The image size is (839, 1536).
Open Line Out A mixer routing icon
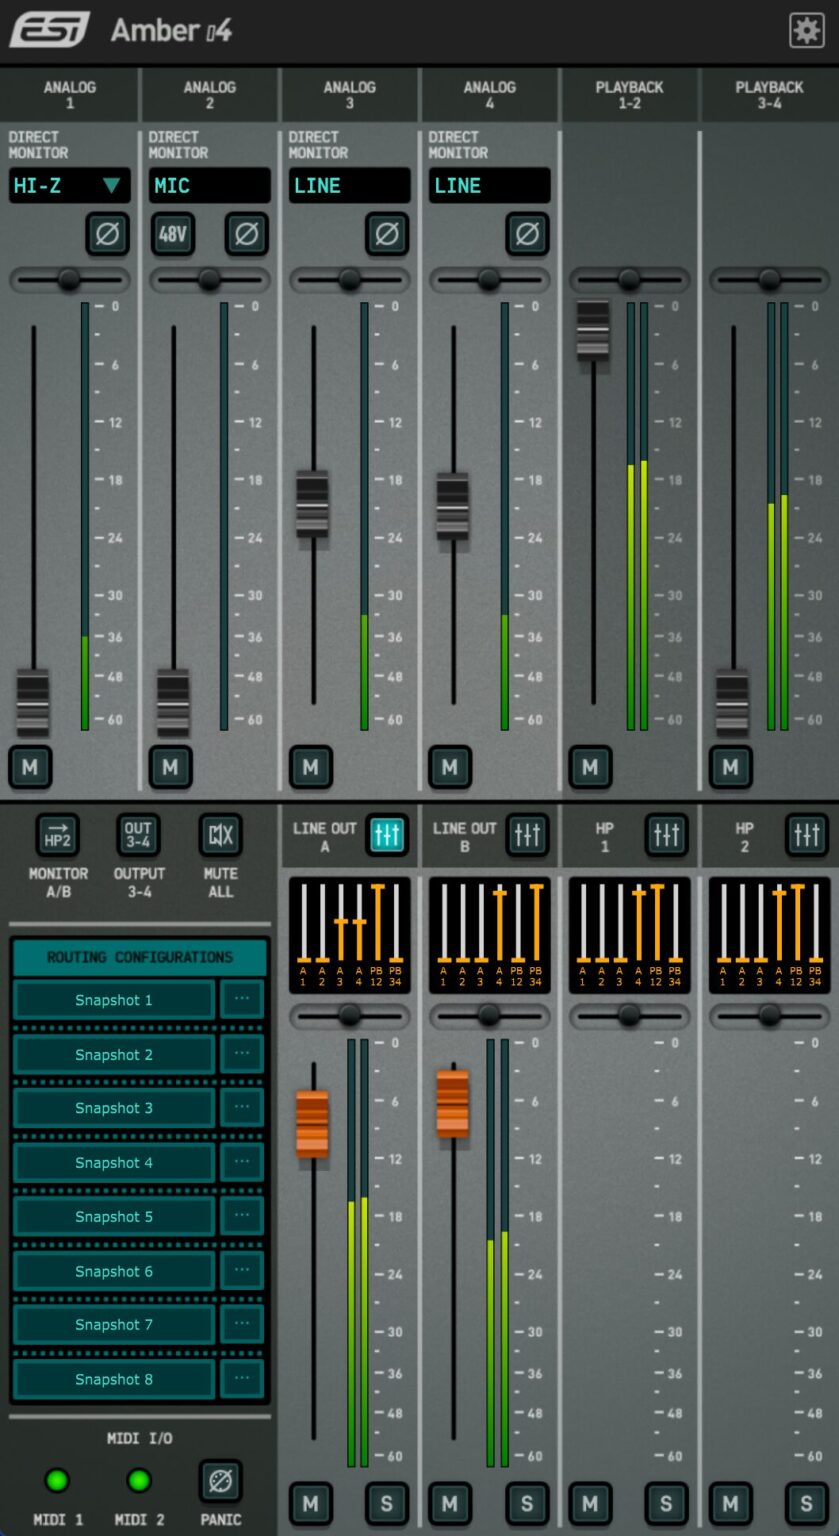(387, 834)
